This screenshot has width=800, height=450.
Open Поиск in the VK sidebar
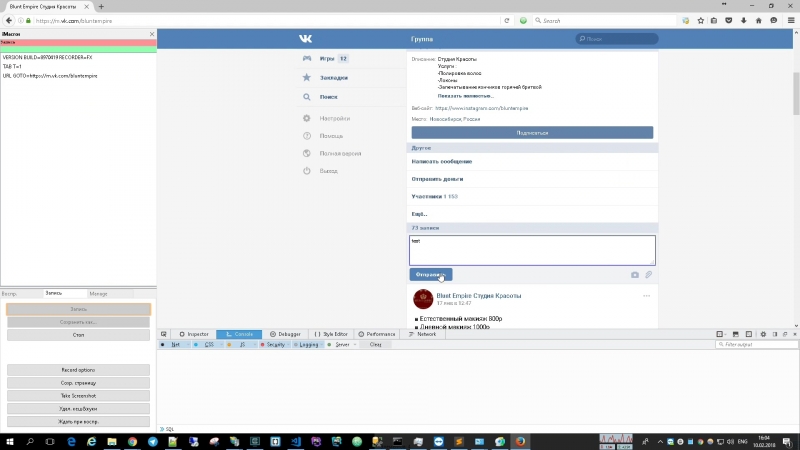328,97
